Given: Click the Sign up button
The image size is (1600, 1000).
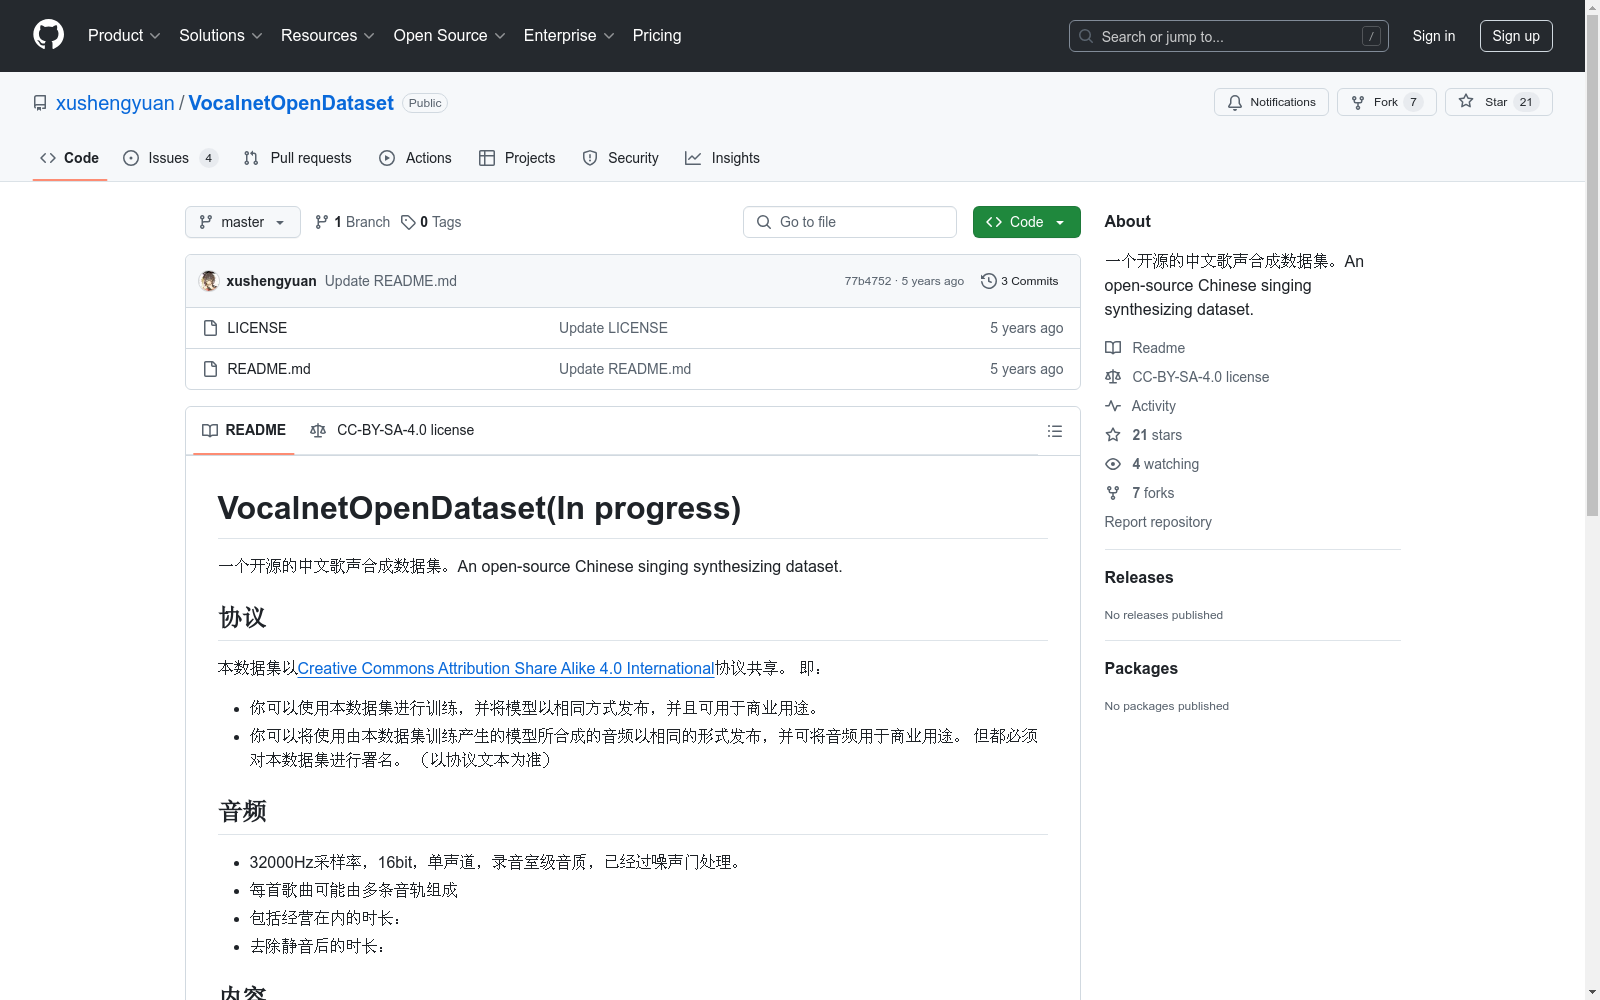Looking at the screenshot, I should pyautogui.click(x=1516, y=36).
